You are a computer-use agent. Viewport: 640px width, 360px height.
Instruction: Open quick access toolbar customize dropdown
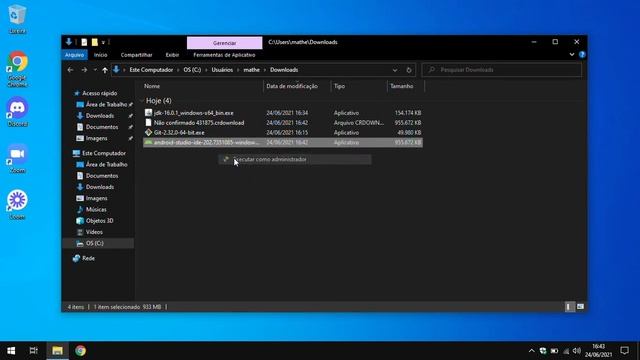coord(104,42)
